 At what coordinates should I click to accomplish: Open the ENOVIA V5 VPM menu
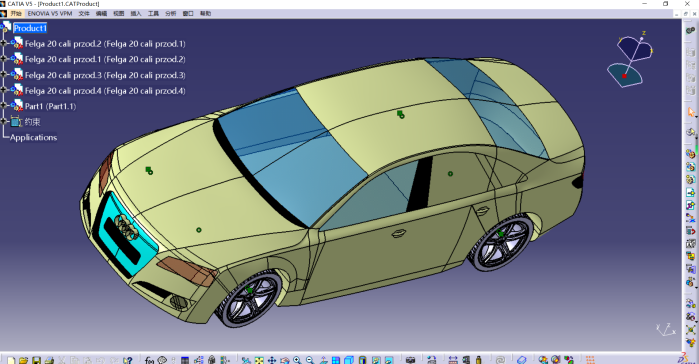[50, 13]
